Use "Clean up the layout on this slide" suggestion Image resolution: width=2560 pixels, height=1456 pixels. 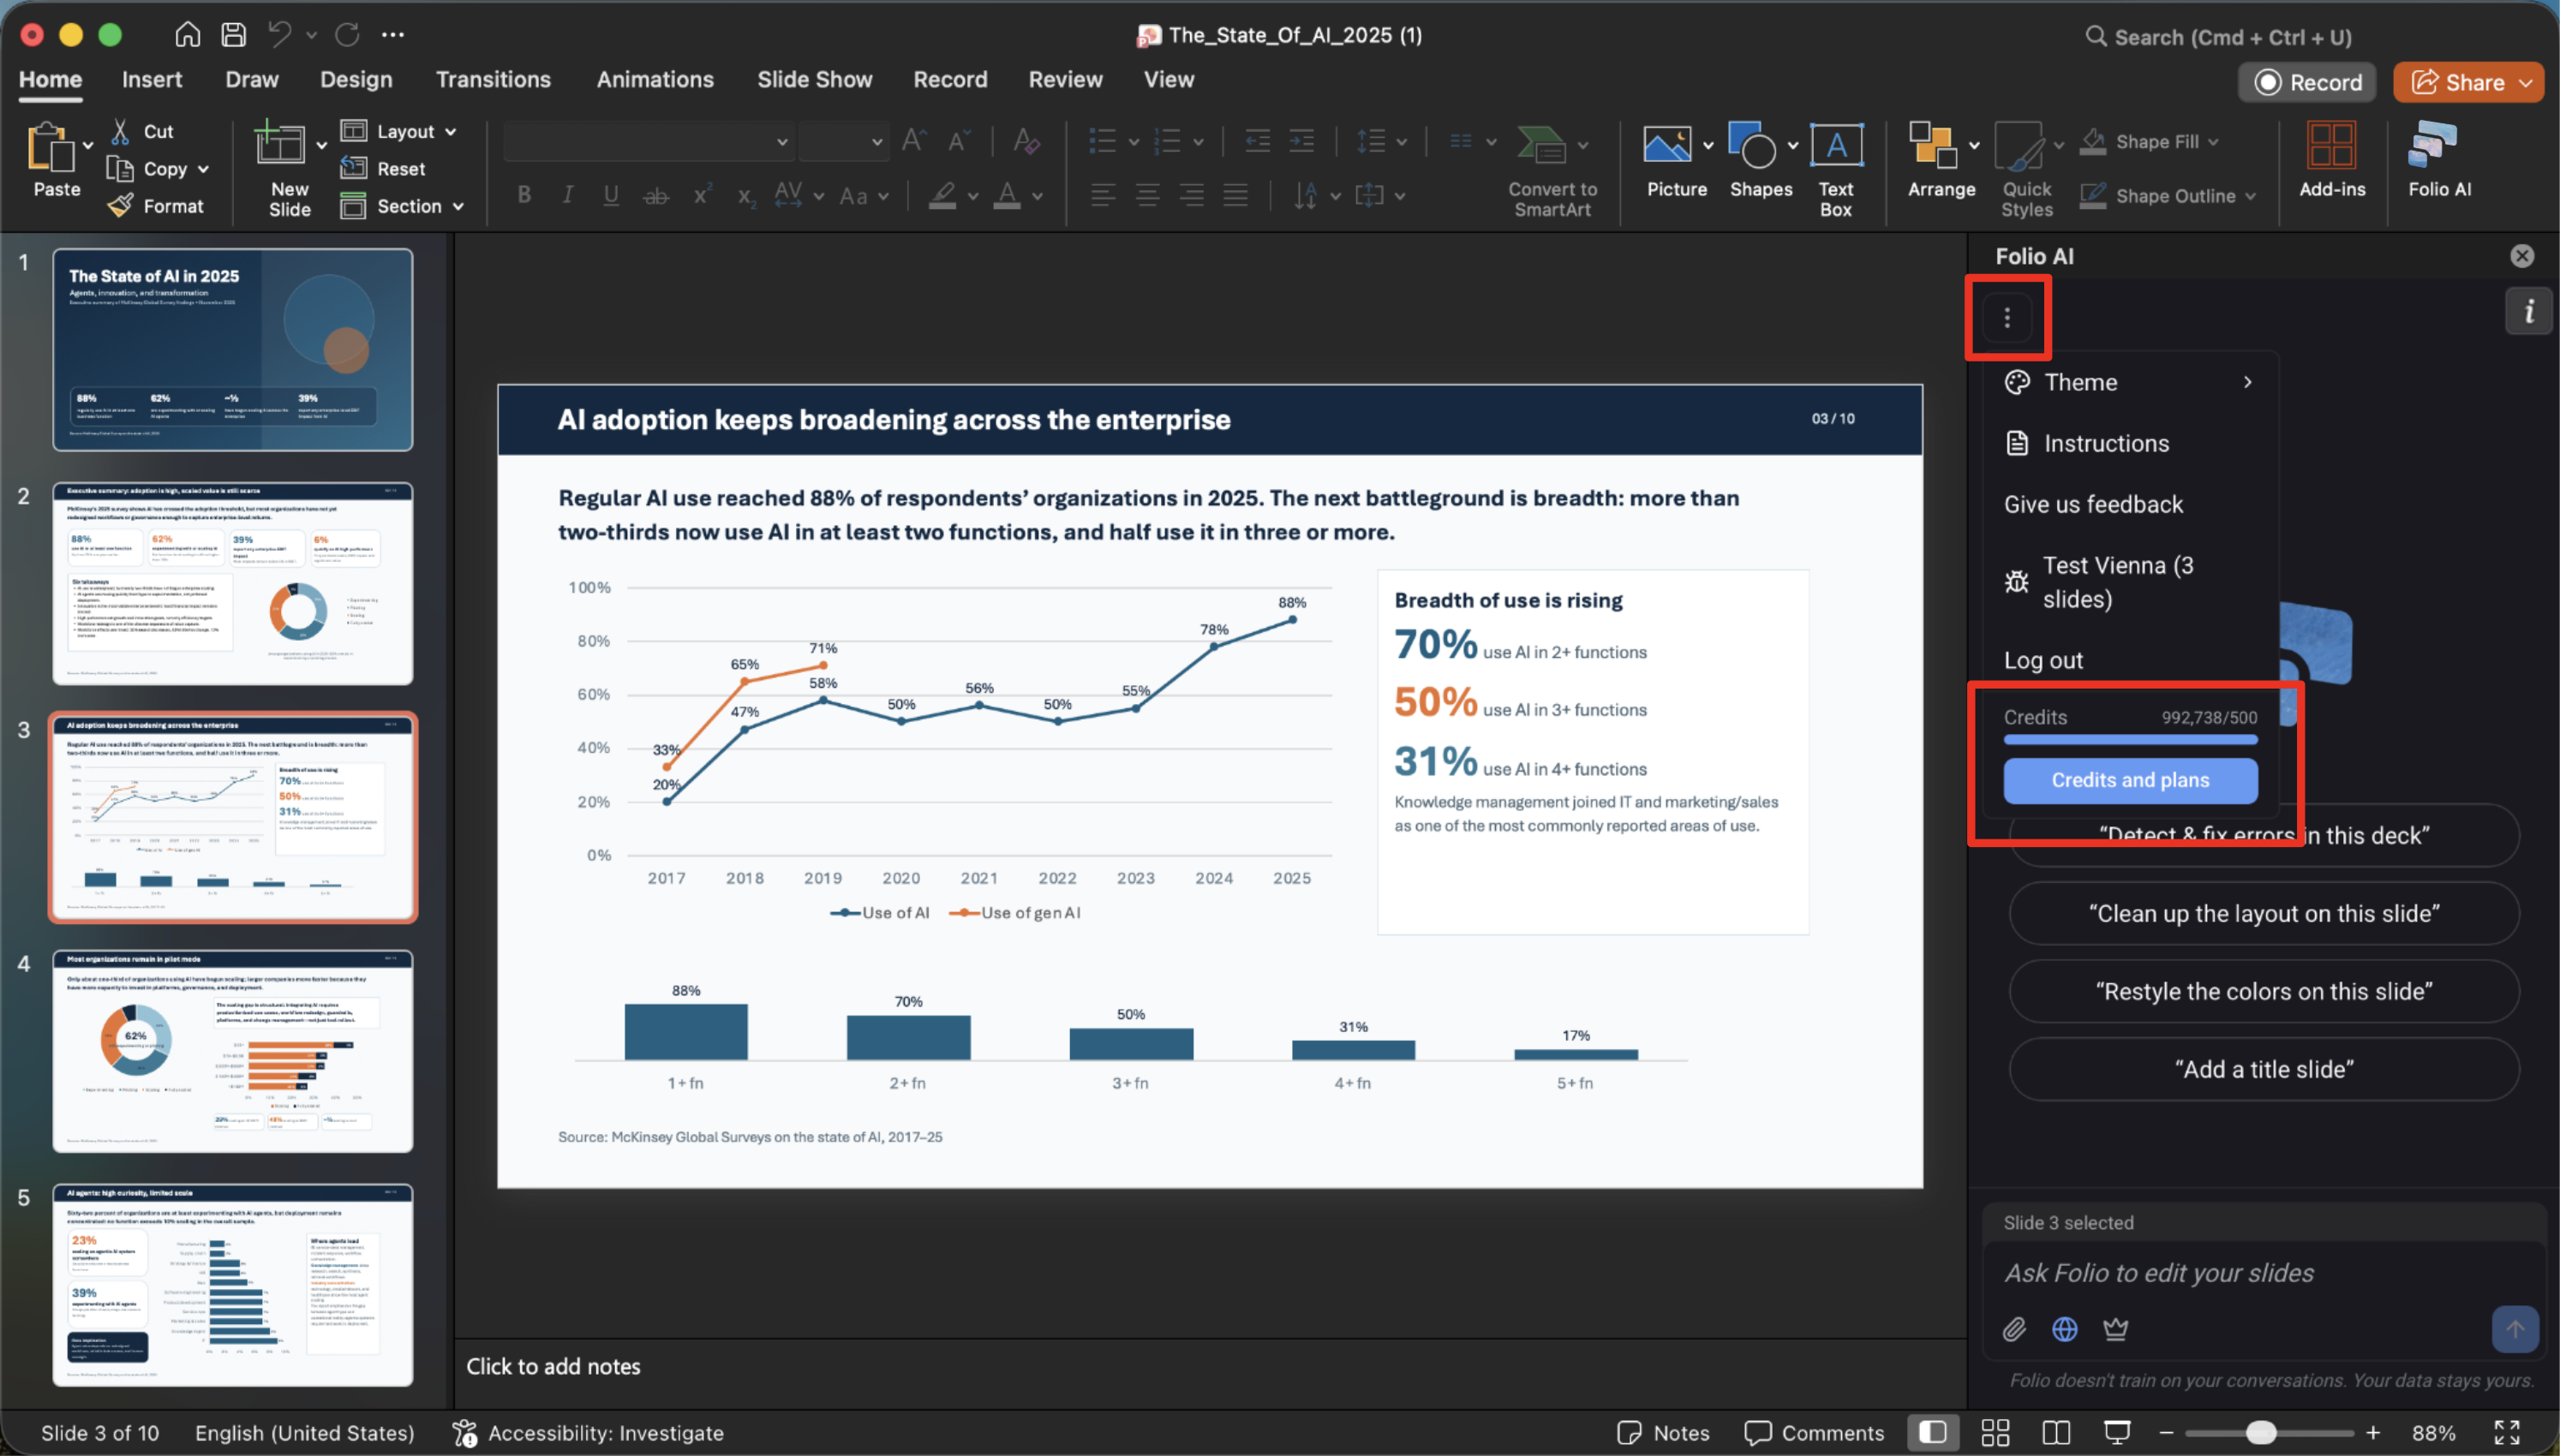(x=2264, y=913)
